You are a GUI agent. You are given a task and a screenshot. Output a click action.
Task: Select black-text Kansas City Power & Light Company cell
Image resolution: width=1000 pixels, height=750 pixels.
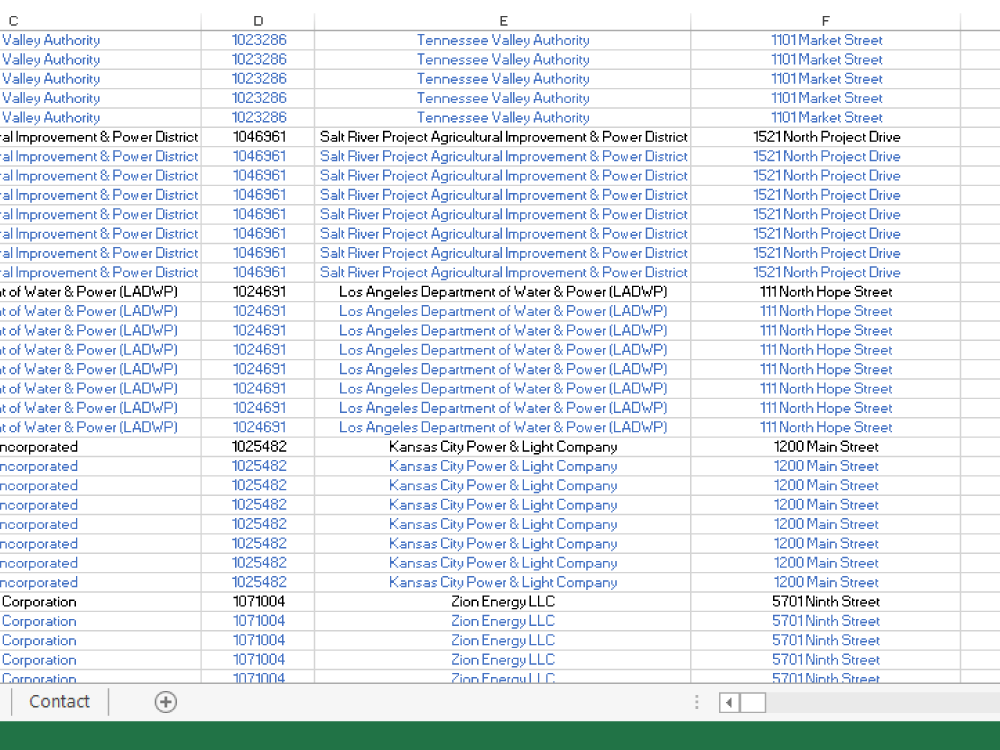point(503,446)
